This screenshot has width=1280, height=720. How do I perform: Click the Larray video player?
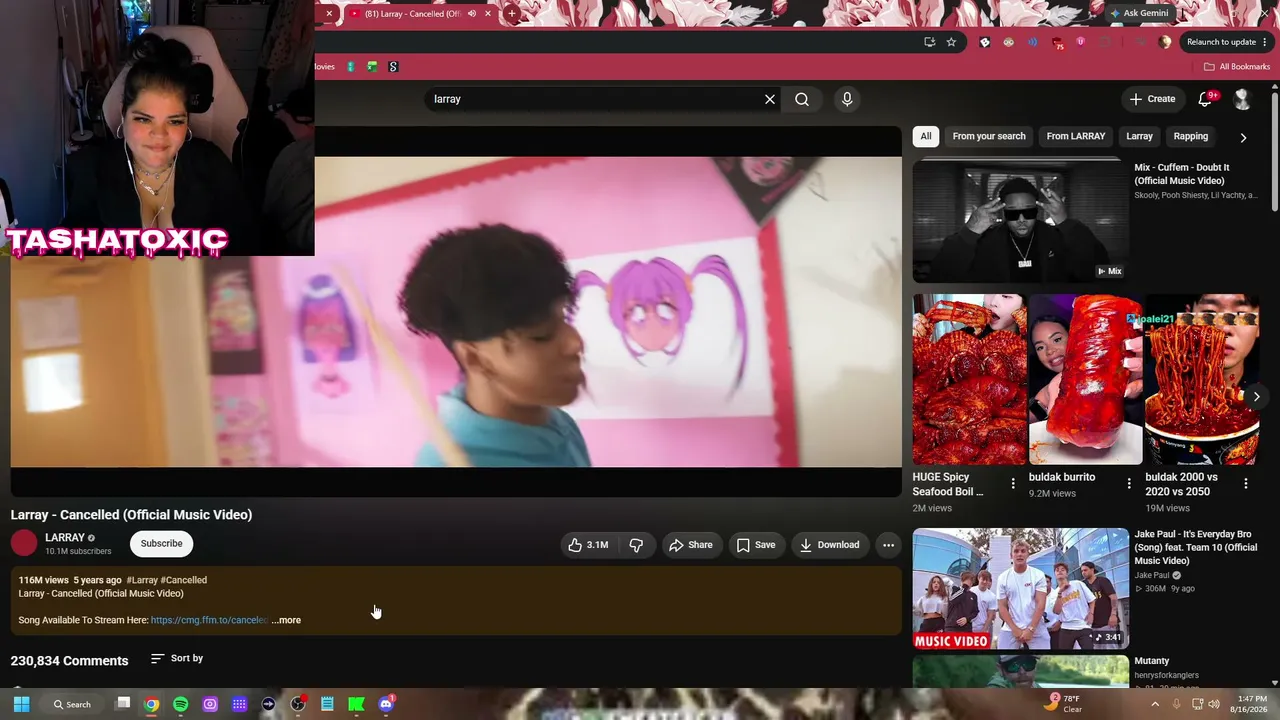click(456, 312)
